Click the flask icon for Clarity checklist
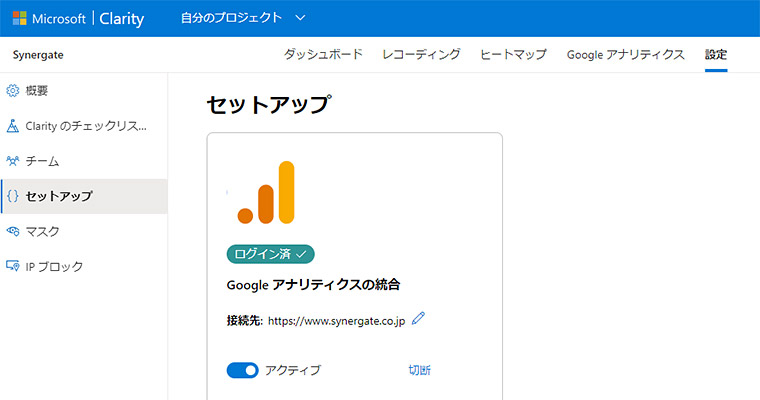 tap(13, 126)
